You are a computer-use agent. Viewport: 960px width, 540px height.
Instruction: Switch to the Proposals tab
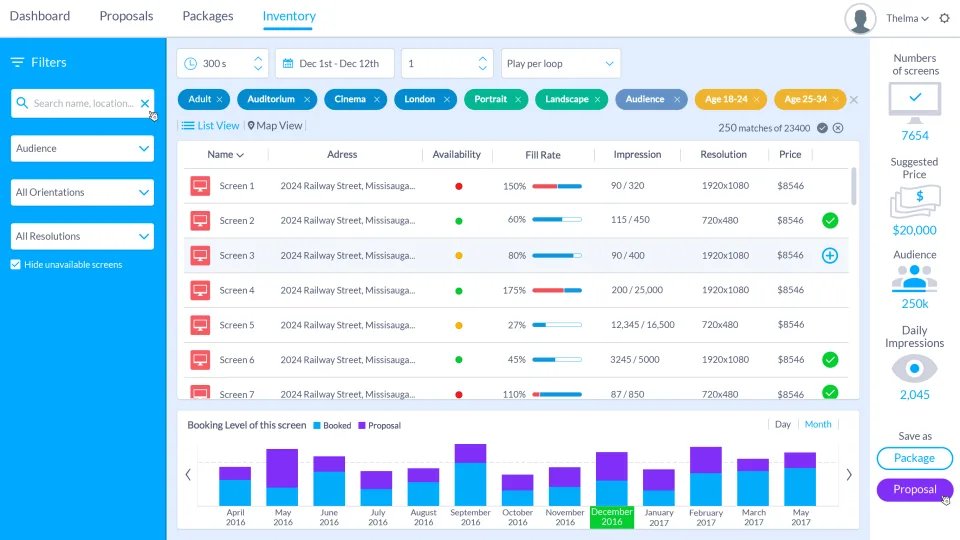(x=126, y=16)
